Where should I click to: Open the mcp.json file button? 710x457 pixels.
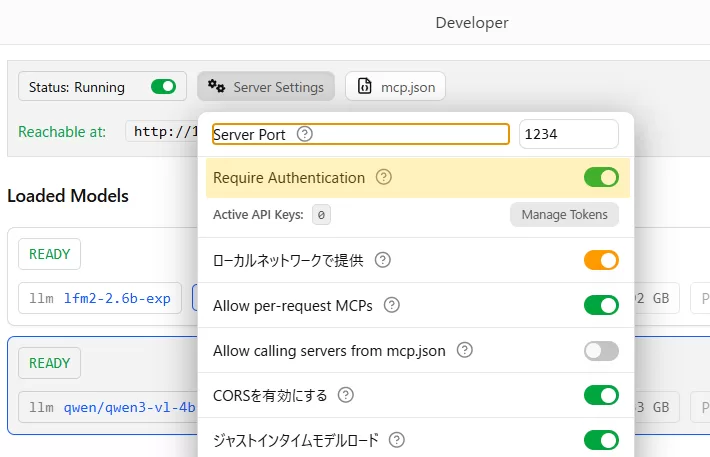point(396,87)
